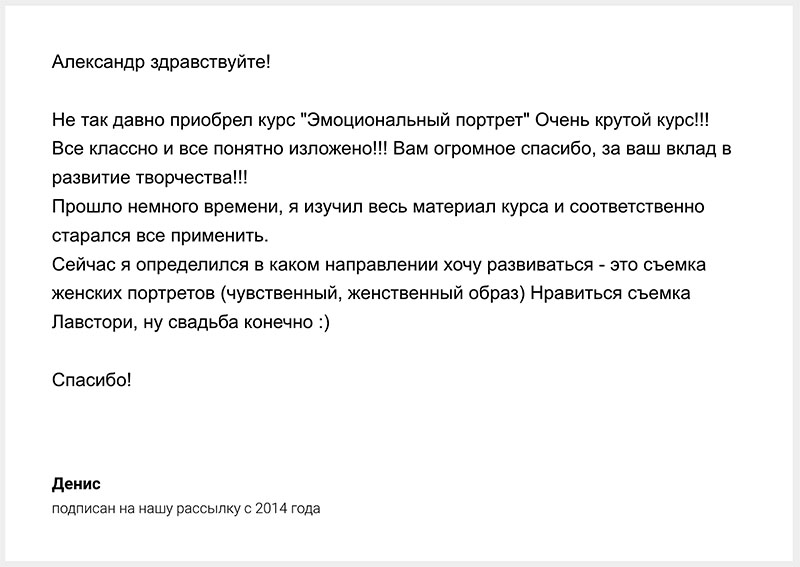The width and height of the screenshot is (800, 567).
Task: Click the words "Нравиться съемка"
Action: 610,293
